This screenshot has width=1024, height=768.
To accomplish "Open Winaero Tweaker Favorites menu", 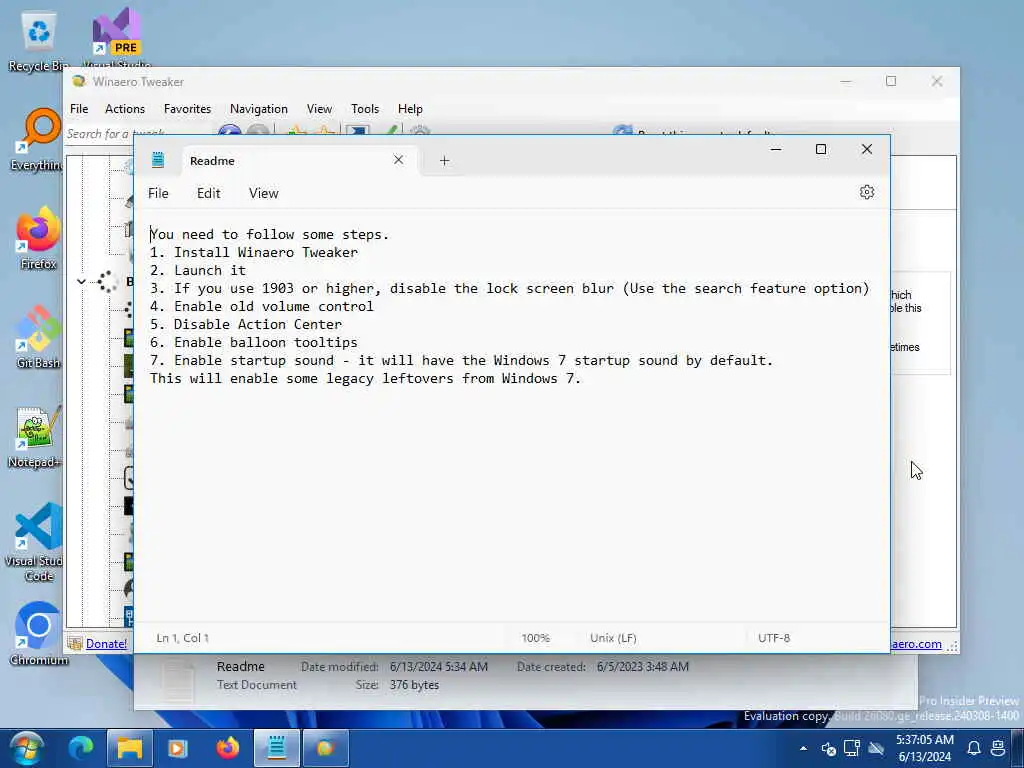I will coord(187,108).
